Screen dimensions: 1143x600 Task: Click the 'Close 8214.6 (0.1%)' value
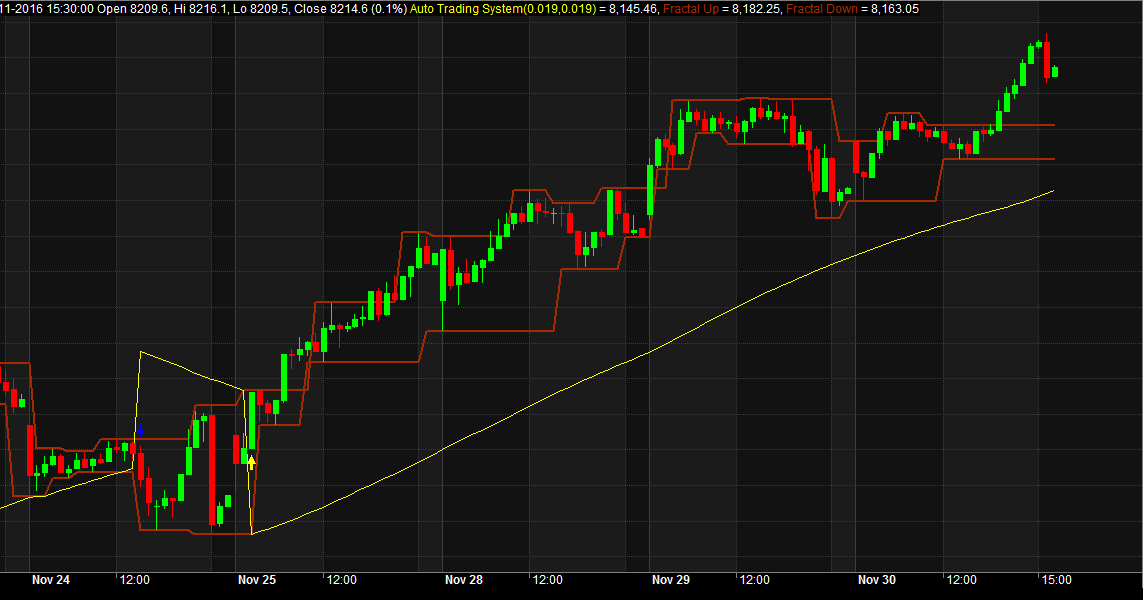tap(350, 9)
